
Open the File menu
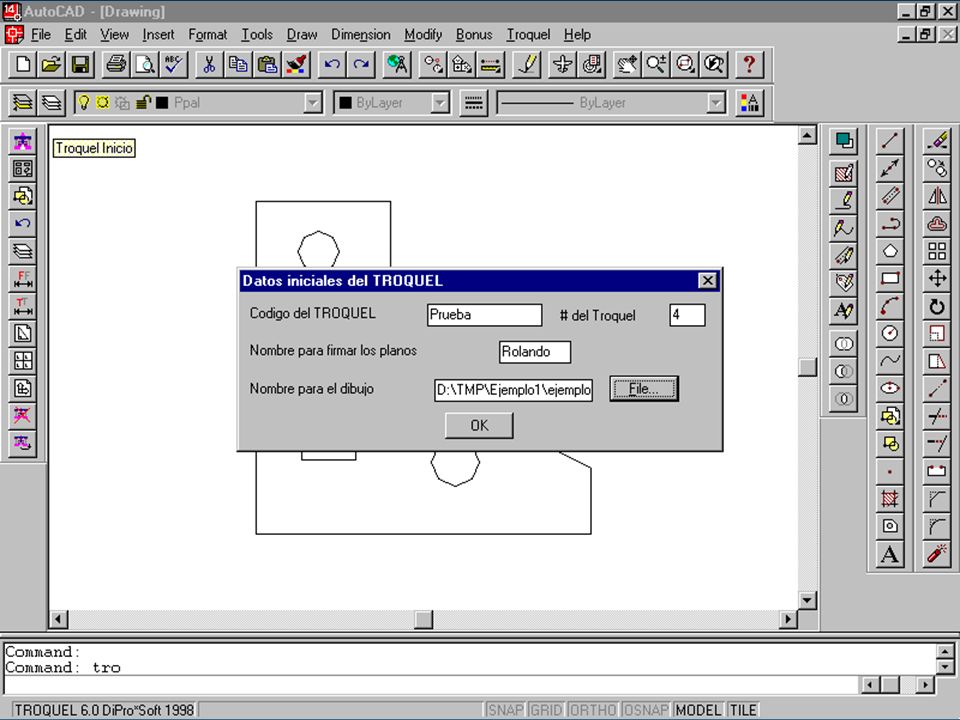point(40,34)
